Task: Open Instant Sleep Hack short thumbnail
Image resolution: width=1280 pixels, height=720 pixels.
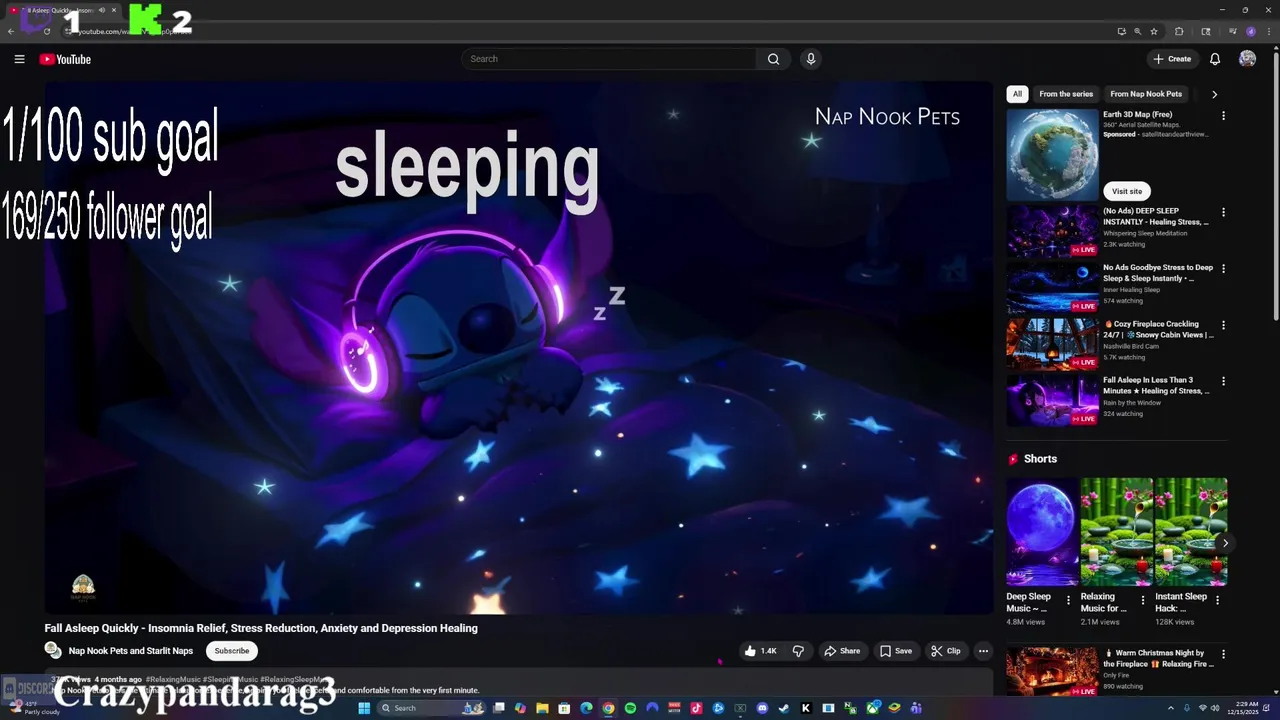Action: click(1191, 531)
